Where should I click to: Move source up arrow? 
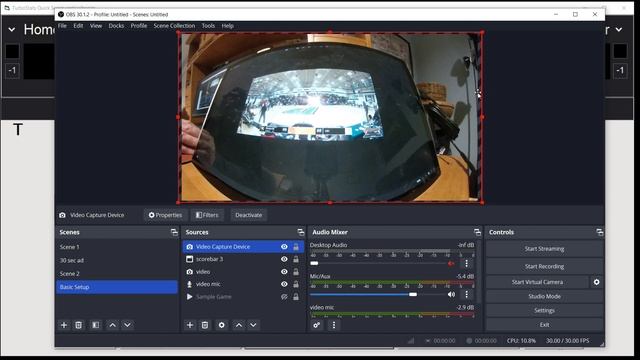click(238, 325)
